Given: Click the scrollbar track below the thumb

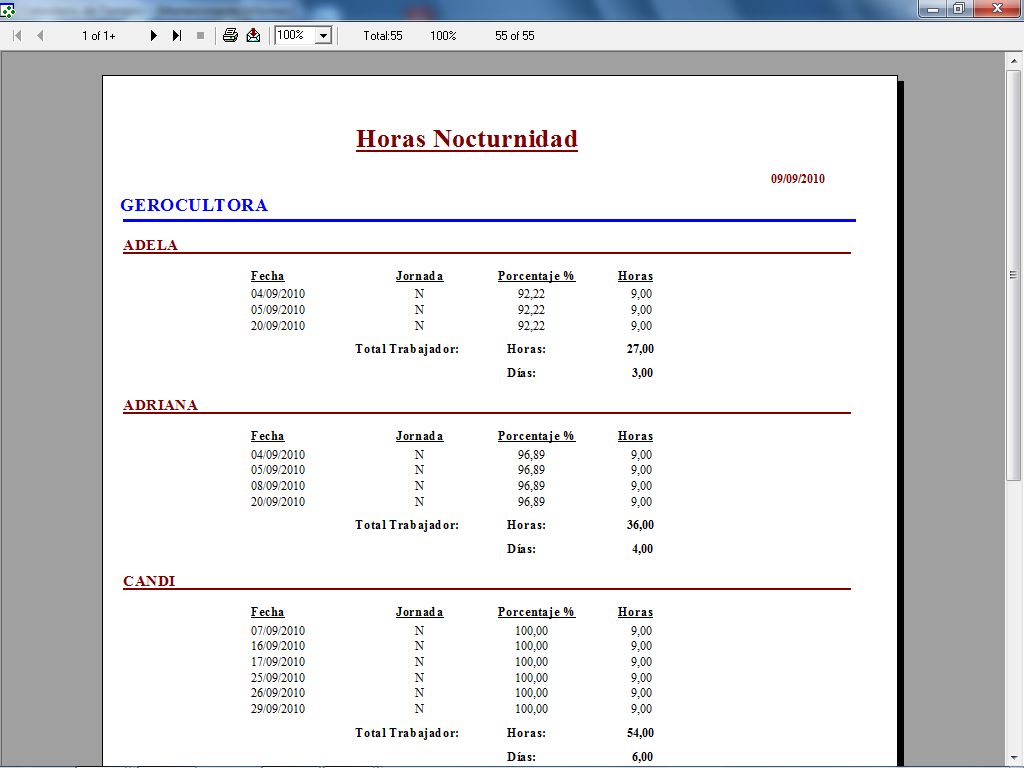Looking at the screenshot, I should (x=1014, y=620).
